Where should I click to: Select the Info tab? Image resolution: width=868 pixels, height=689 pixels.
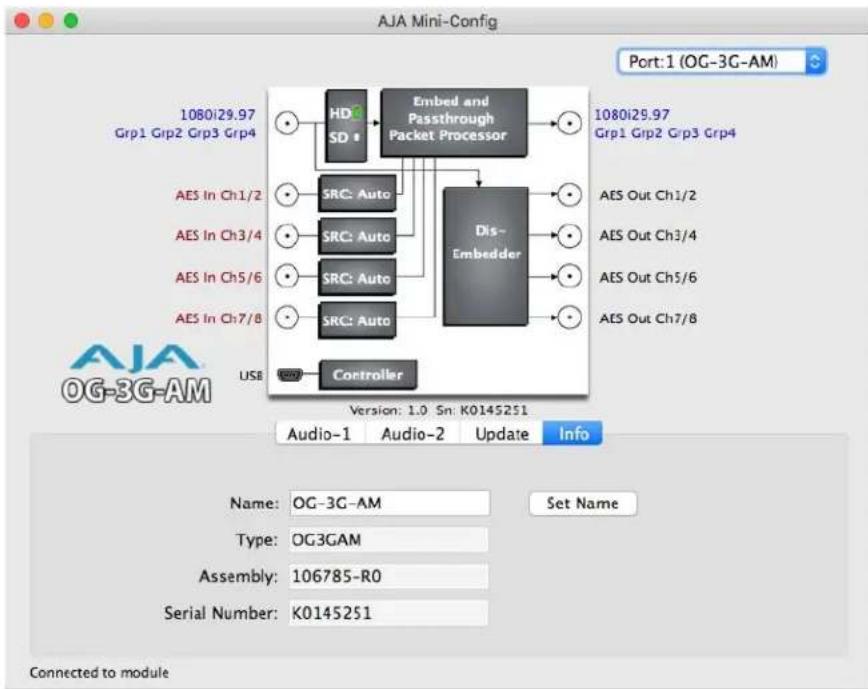click(x=573, y=433)
